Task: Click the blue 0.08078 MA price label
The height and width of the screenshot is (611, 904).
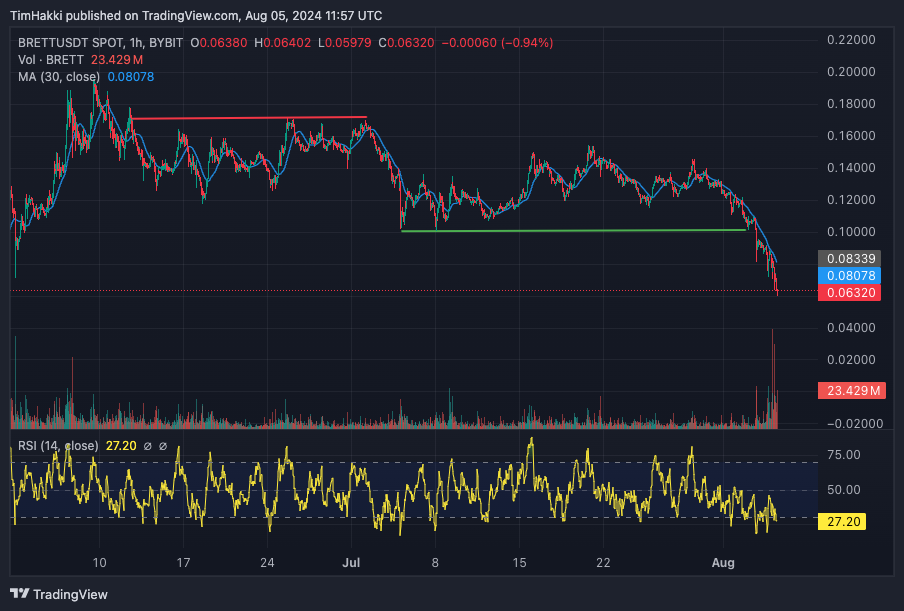Action: point(850,275)
